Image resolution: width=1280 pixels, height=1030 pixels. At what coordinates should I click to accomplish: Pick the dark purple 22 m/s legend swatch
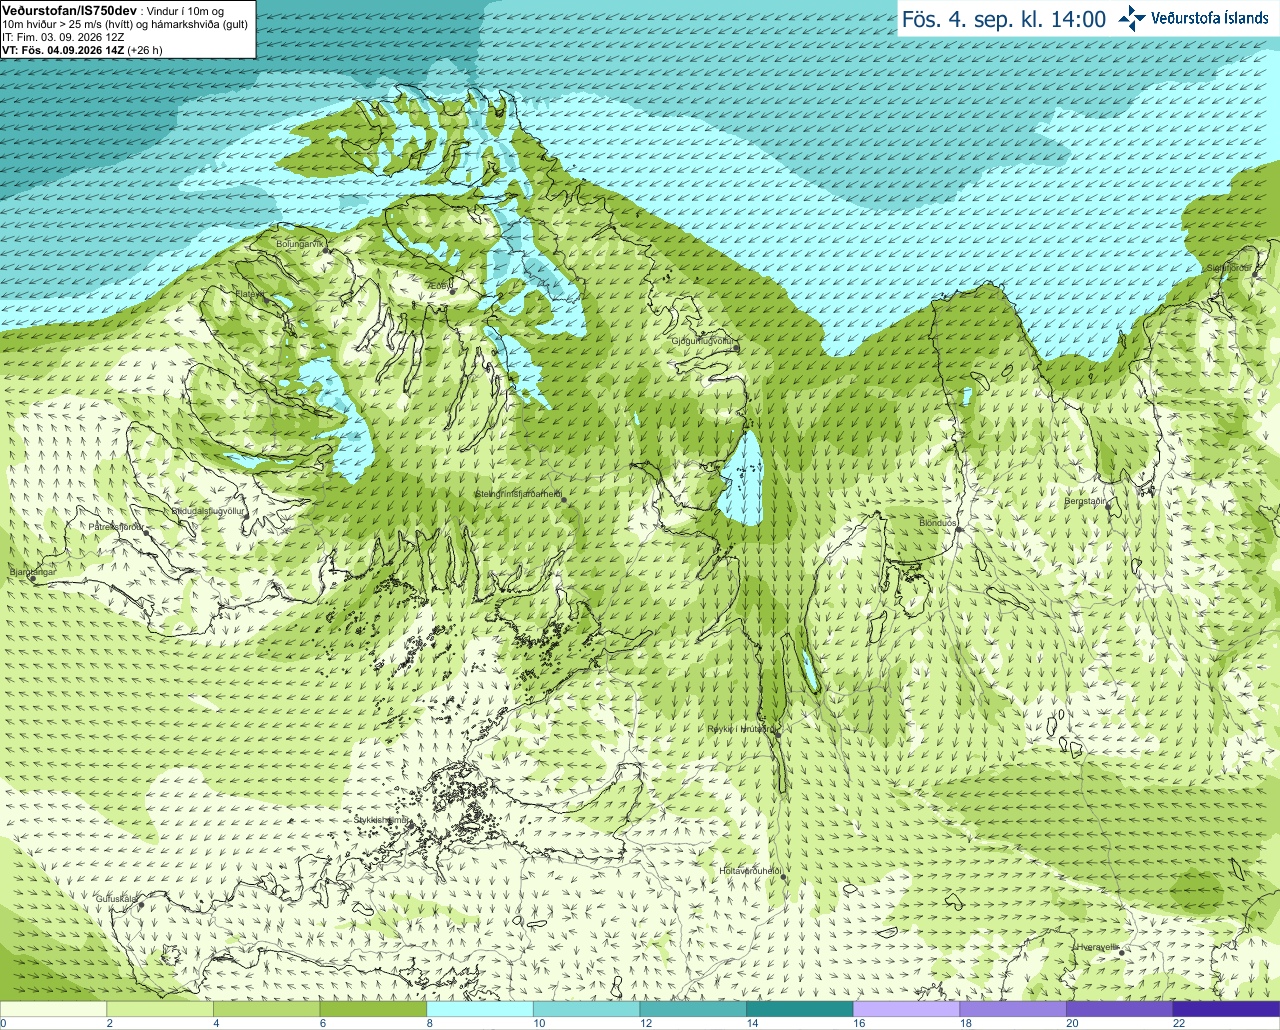[x=1226, y=1009]
